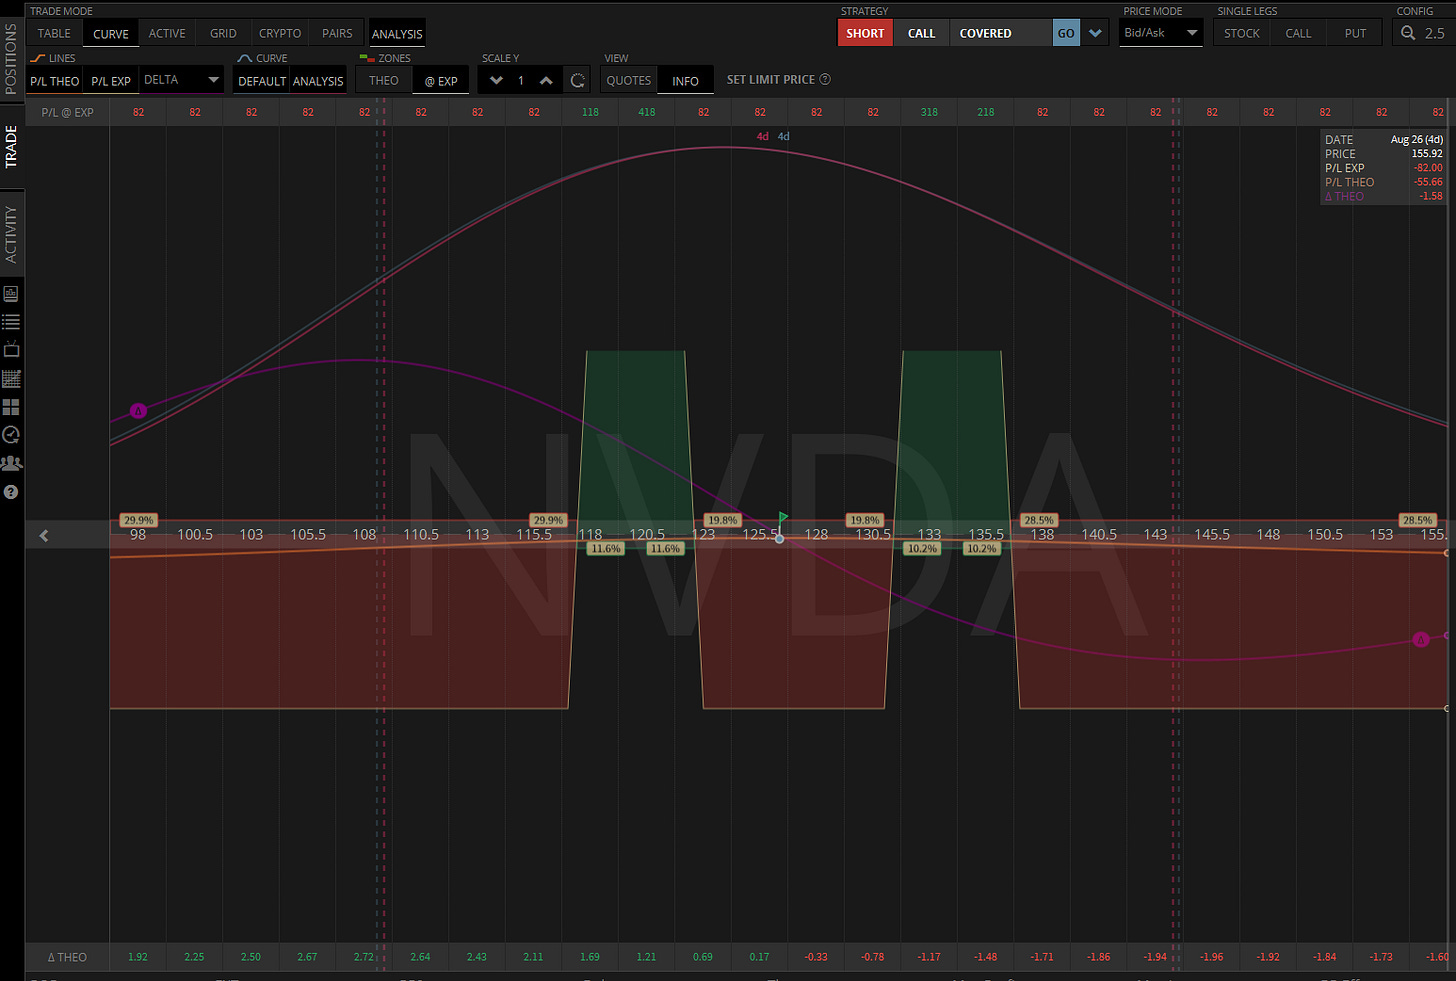This screenshot has width=1456, height=981.
Task: Click the 125.5 price marker circle on axis
Action: tap(780, 539)
